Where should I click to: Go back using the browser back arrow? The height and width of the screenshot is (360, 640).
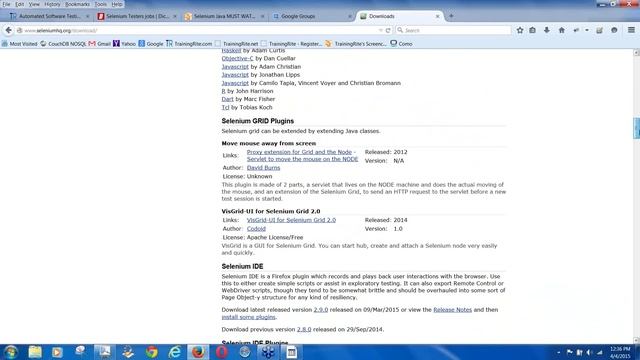9,30
